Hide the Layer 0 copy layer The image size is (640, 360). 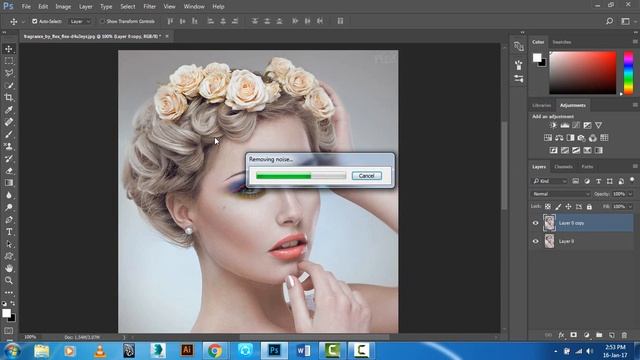pos(536,223)
